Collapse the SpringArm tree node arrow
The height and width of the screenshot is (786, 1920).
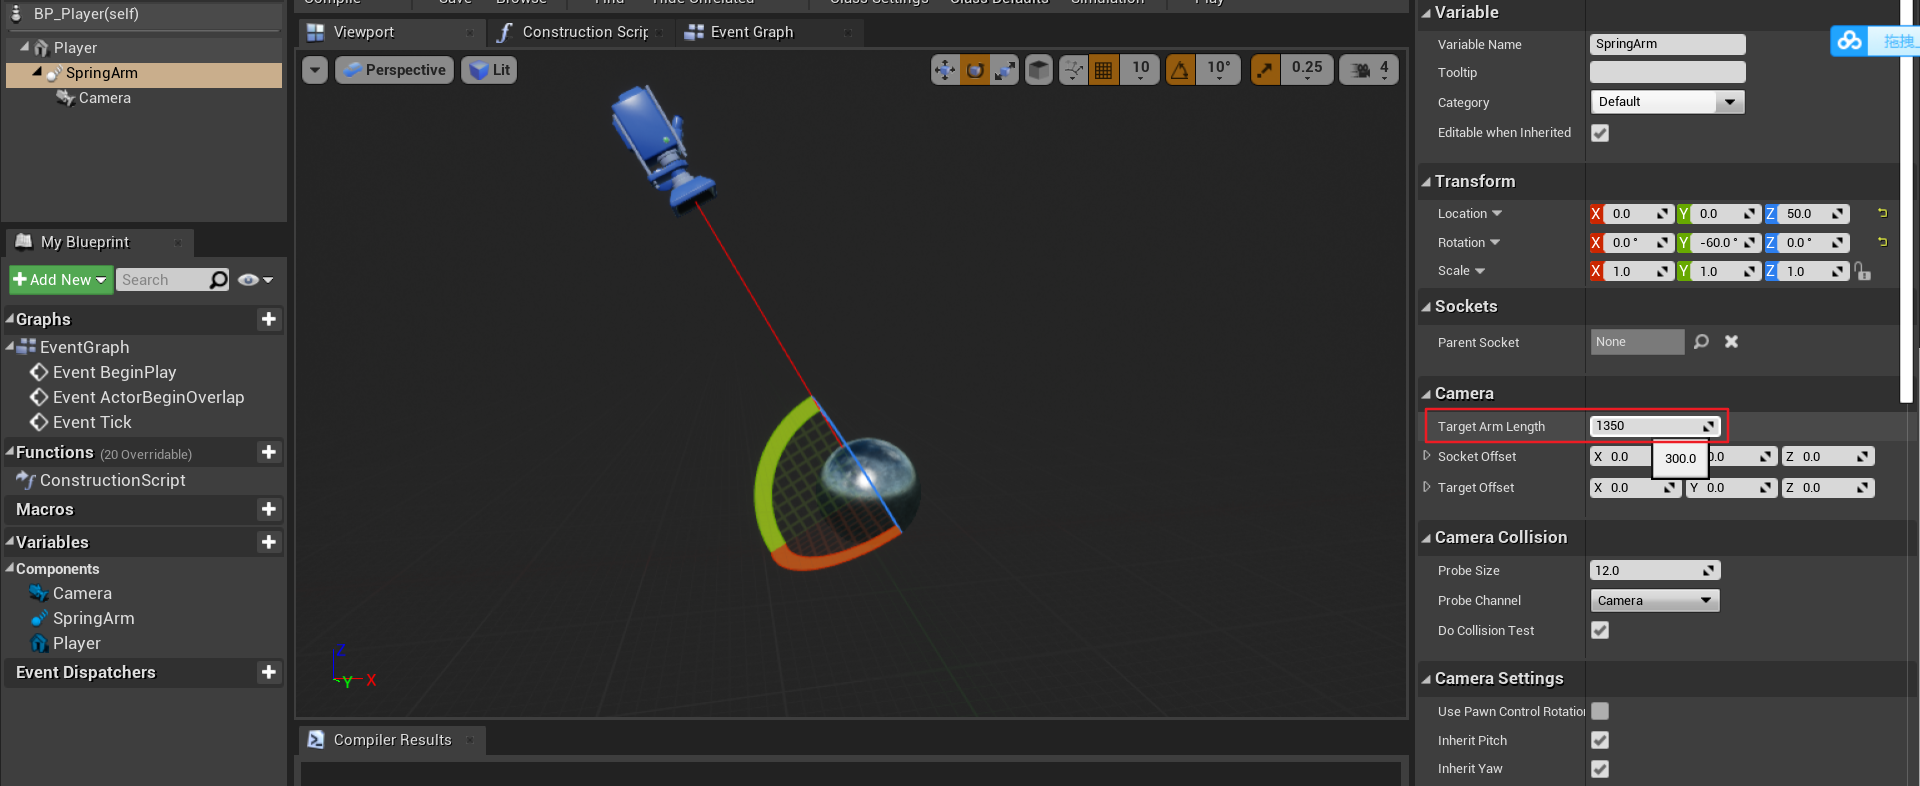[x=37, y=72]
